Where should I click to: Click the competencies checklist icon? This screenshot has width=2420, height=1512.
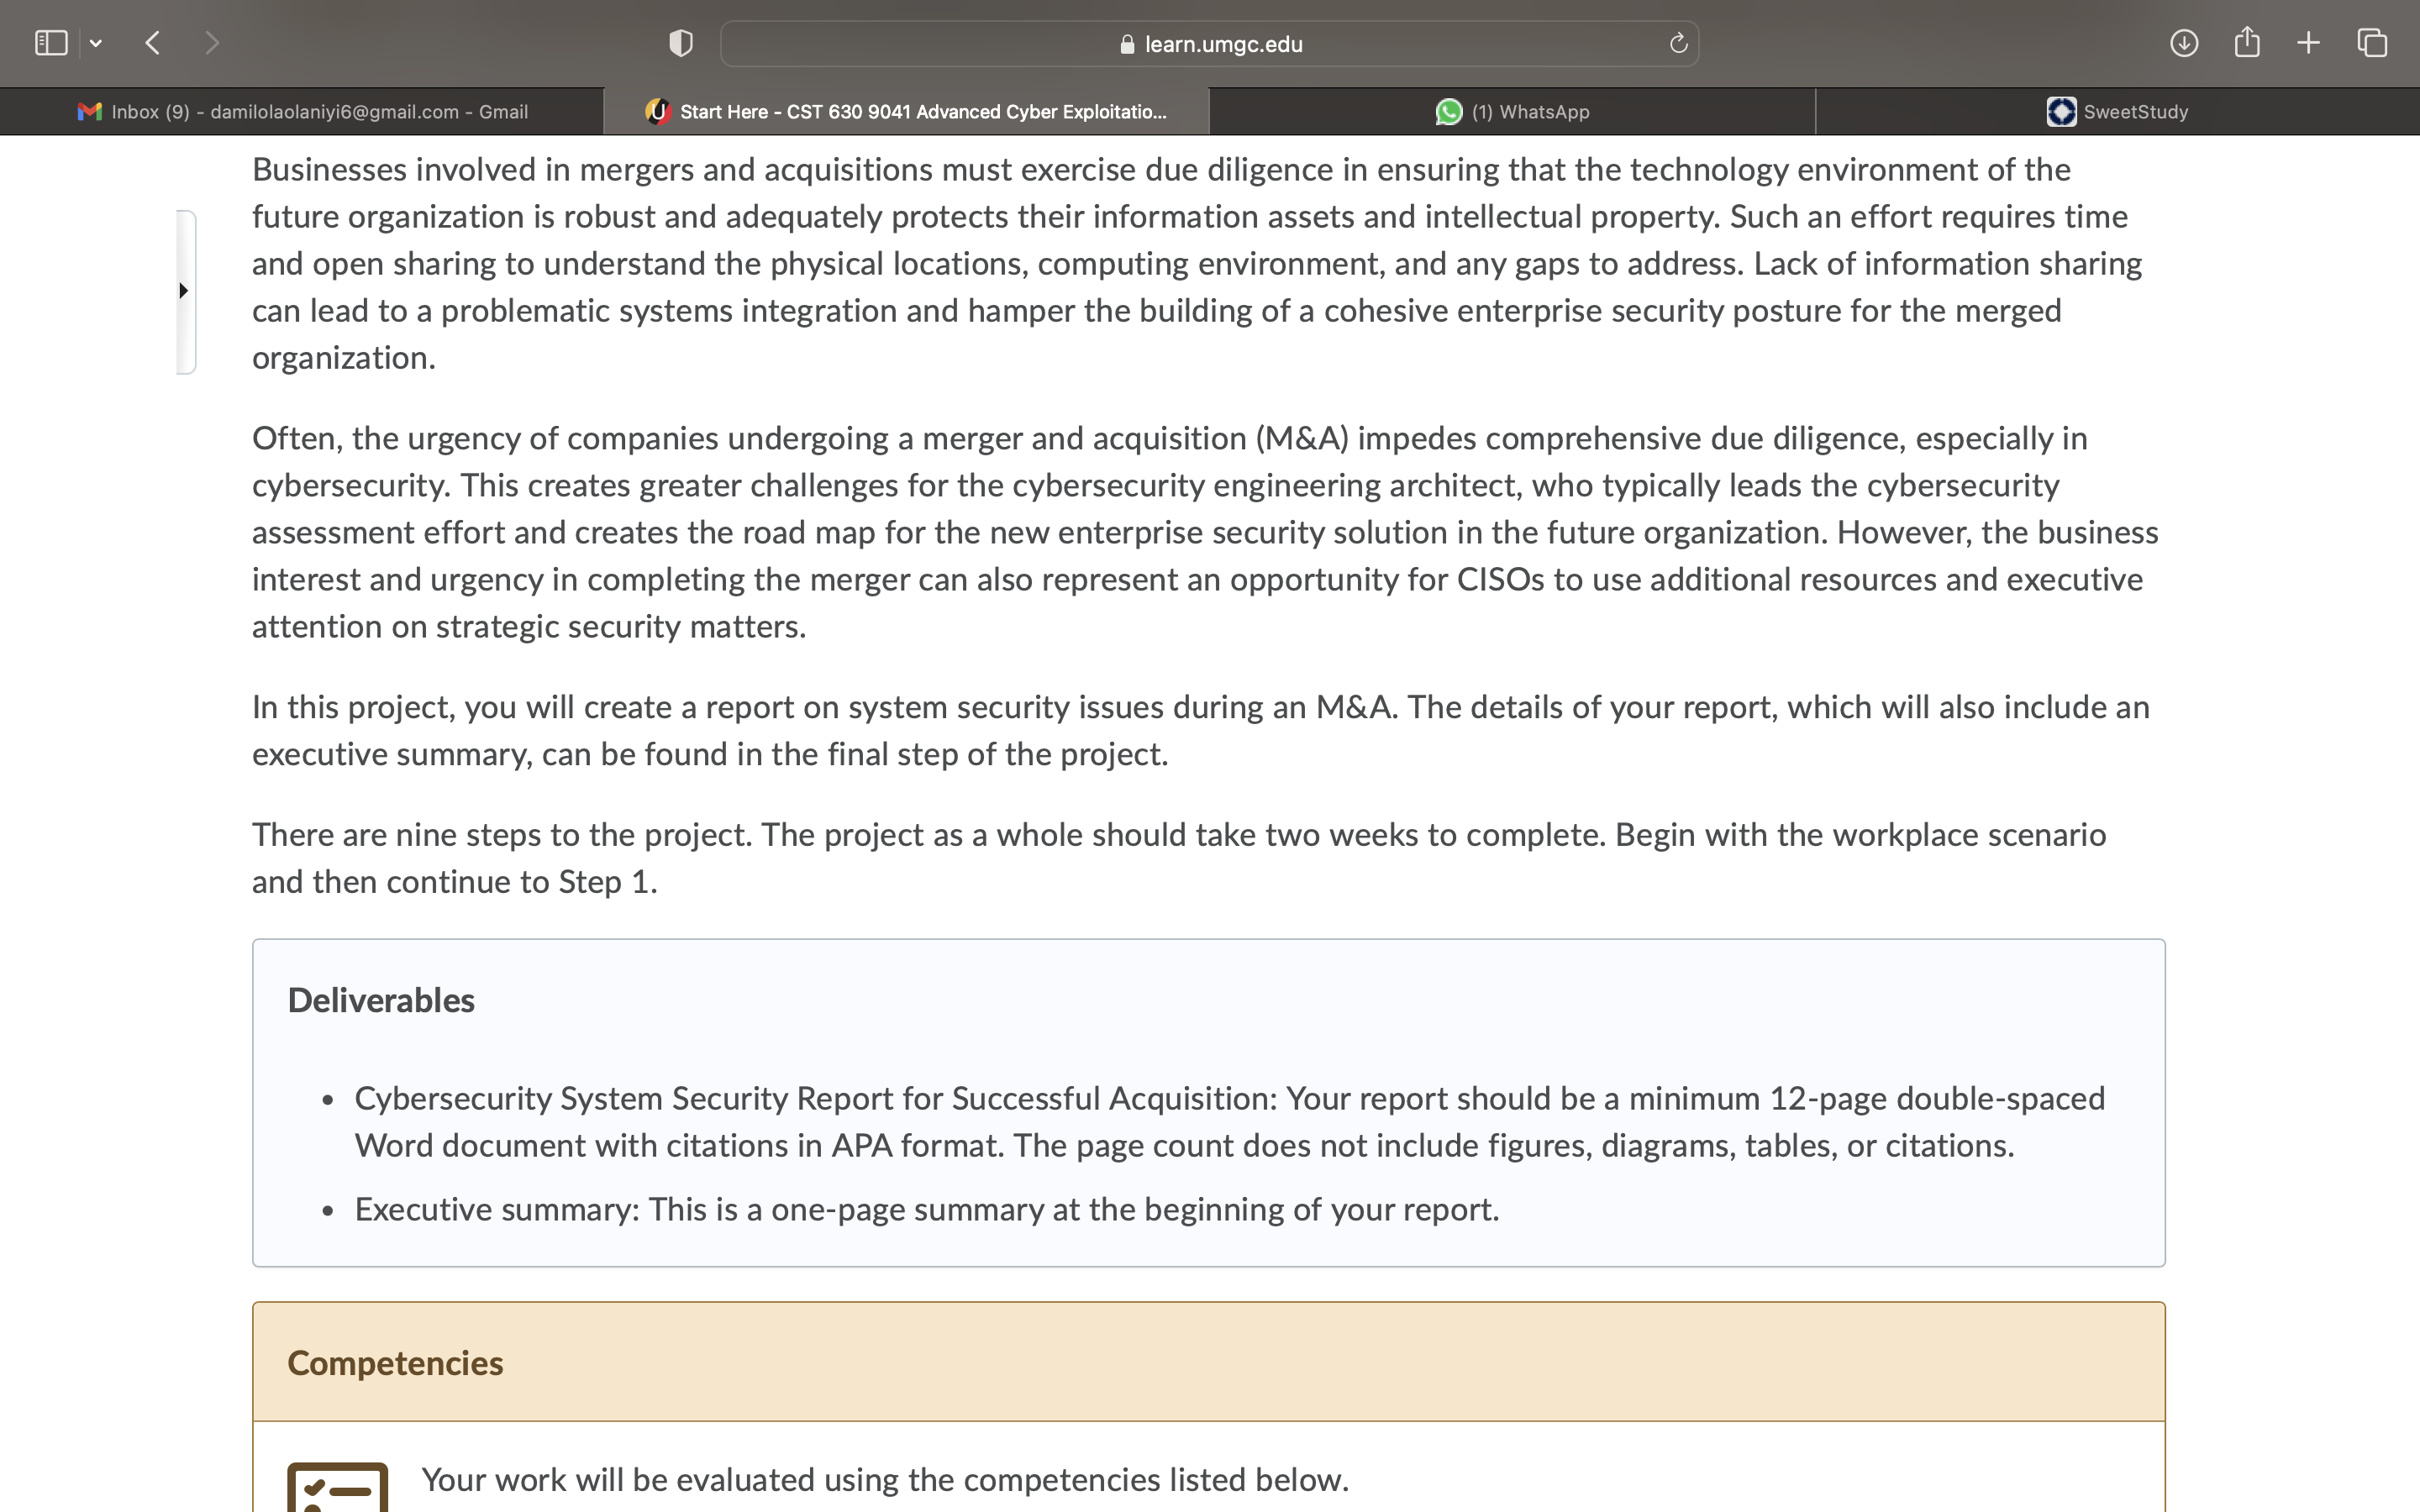pos(337,1487)
